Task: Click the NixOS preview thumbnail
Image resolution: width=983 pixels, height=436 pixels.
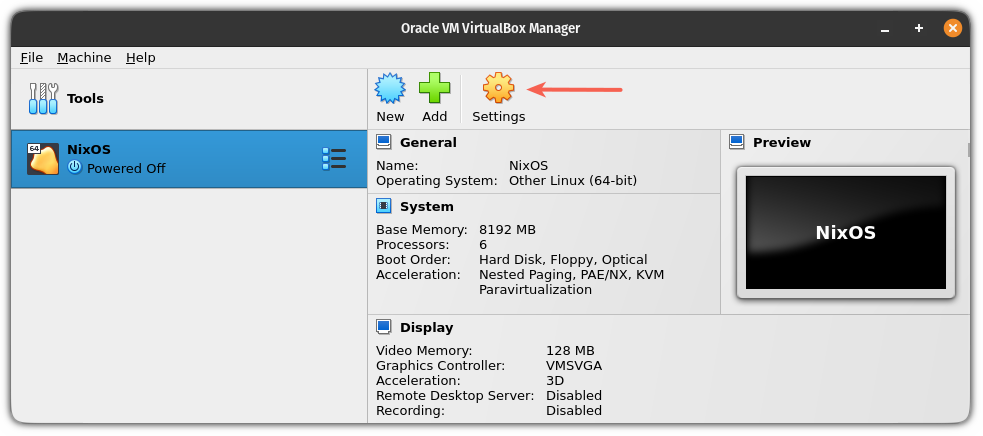Action: (845, 233)
